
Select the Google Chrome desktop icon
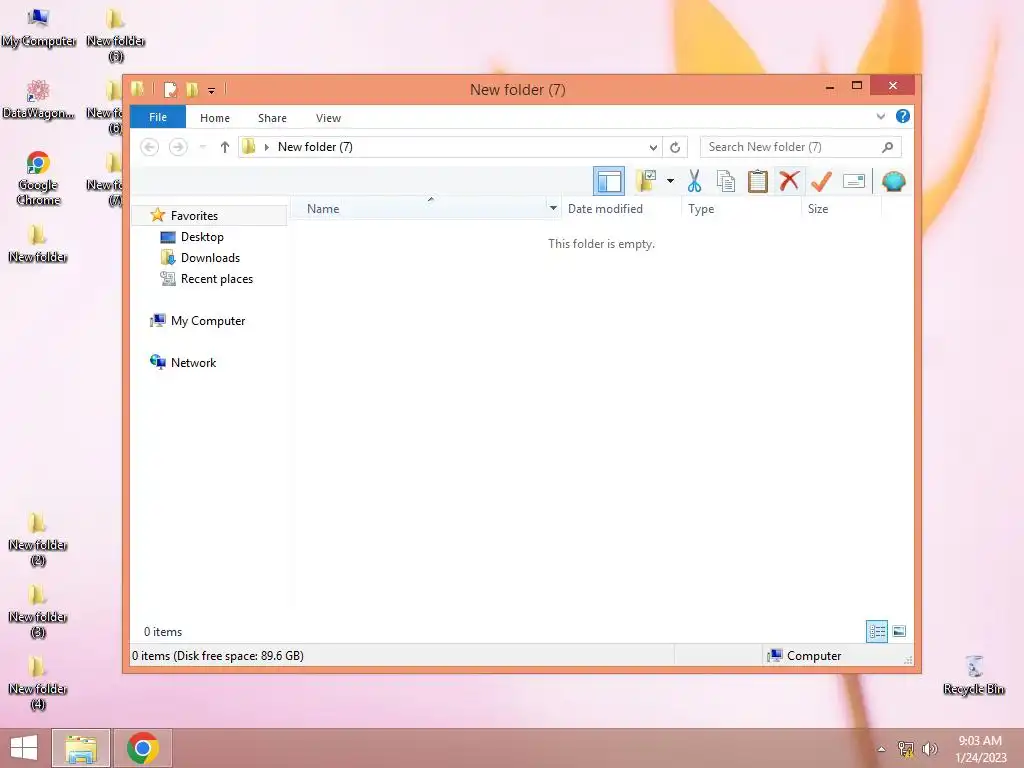click(39, 178)
